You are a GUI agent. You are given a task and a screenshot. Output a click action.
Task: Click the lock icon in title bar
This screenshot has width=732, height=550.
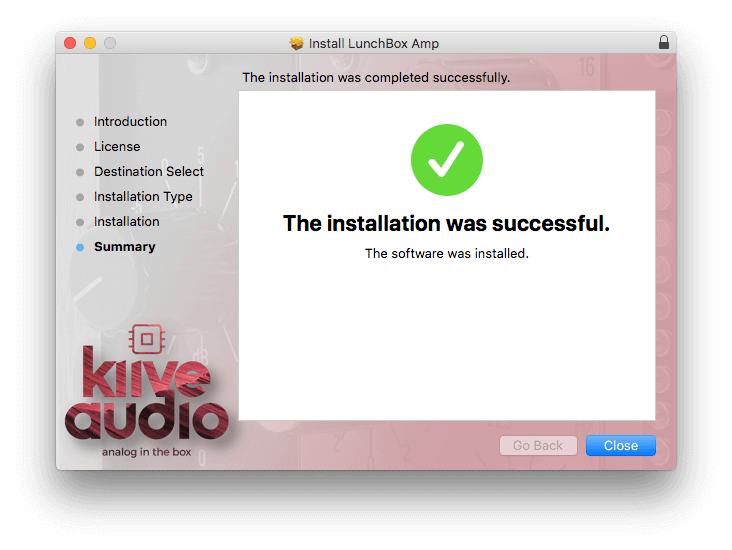pos(663,42)
